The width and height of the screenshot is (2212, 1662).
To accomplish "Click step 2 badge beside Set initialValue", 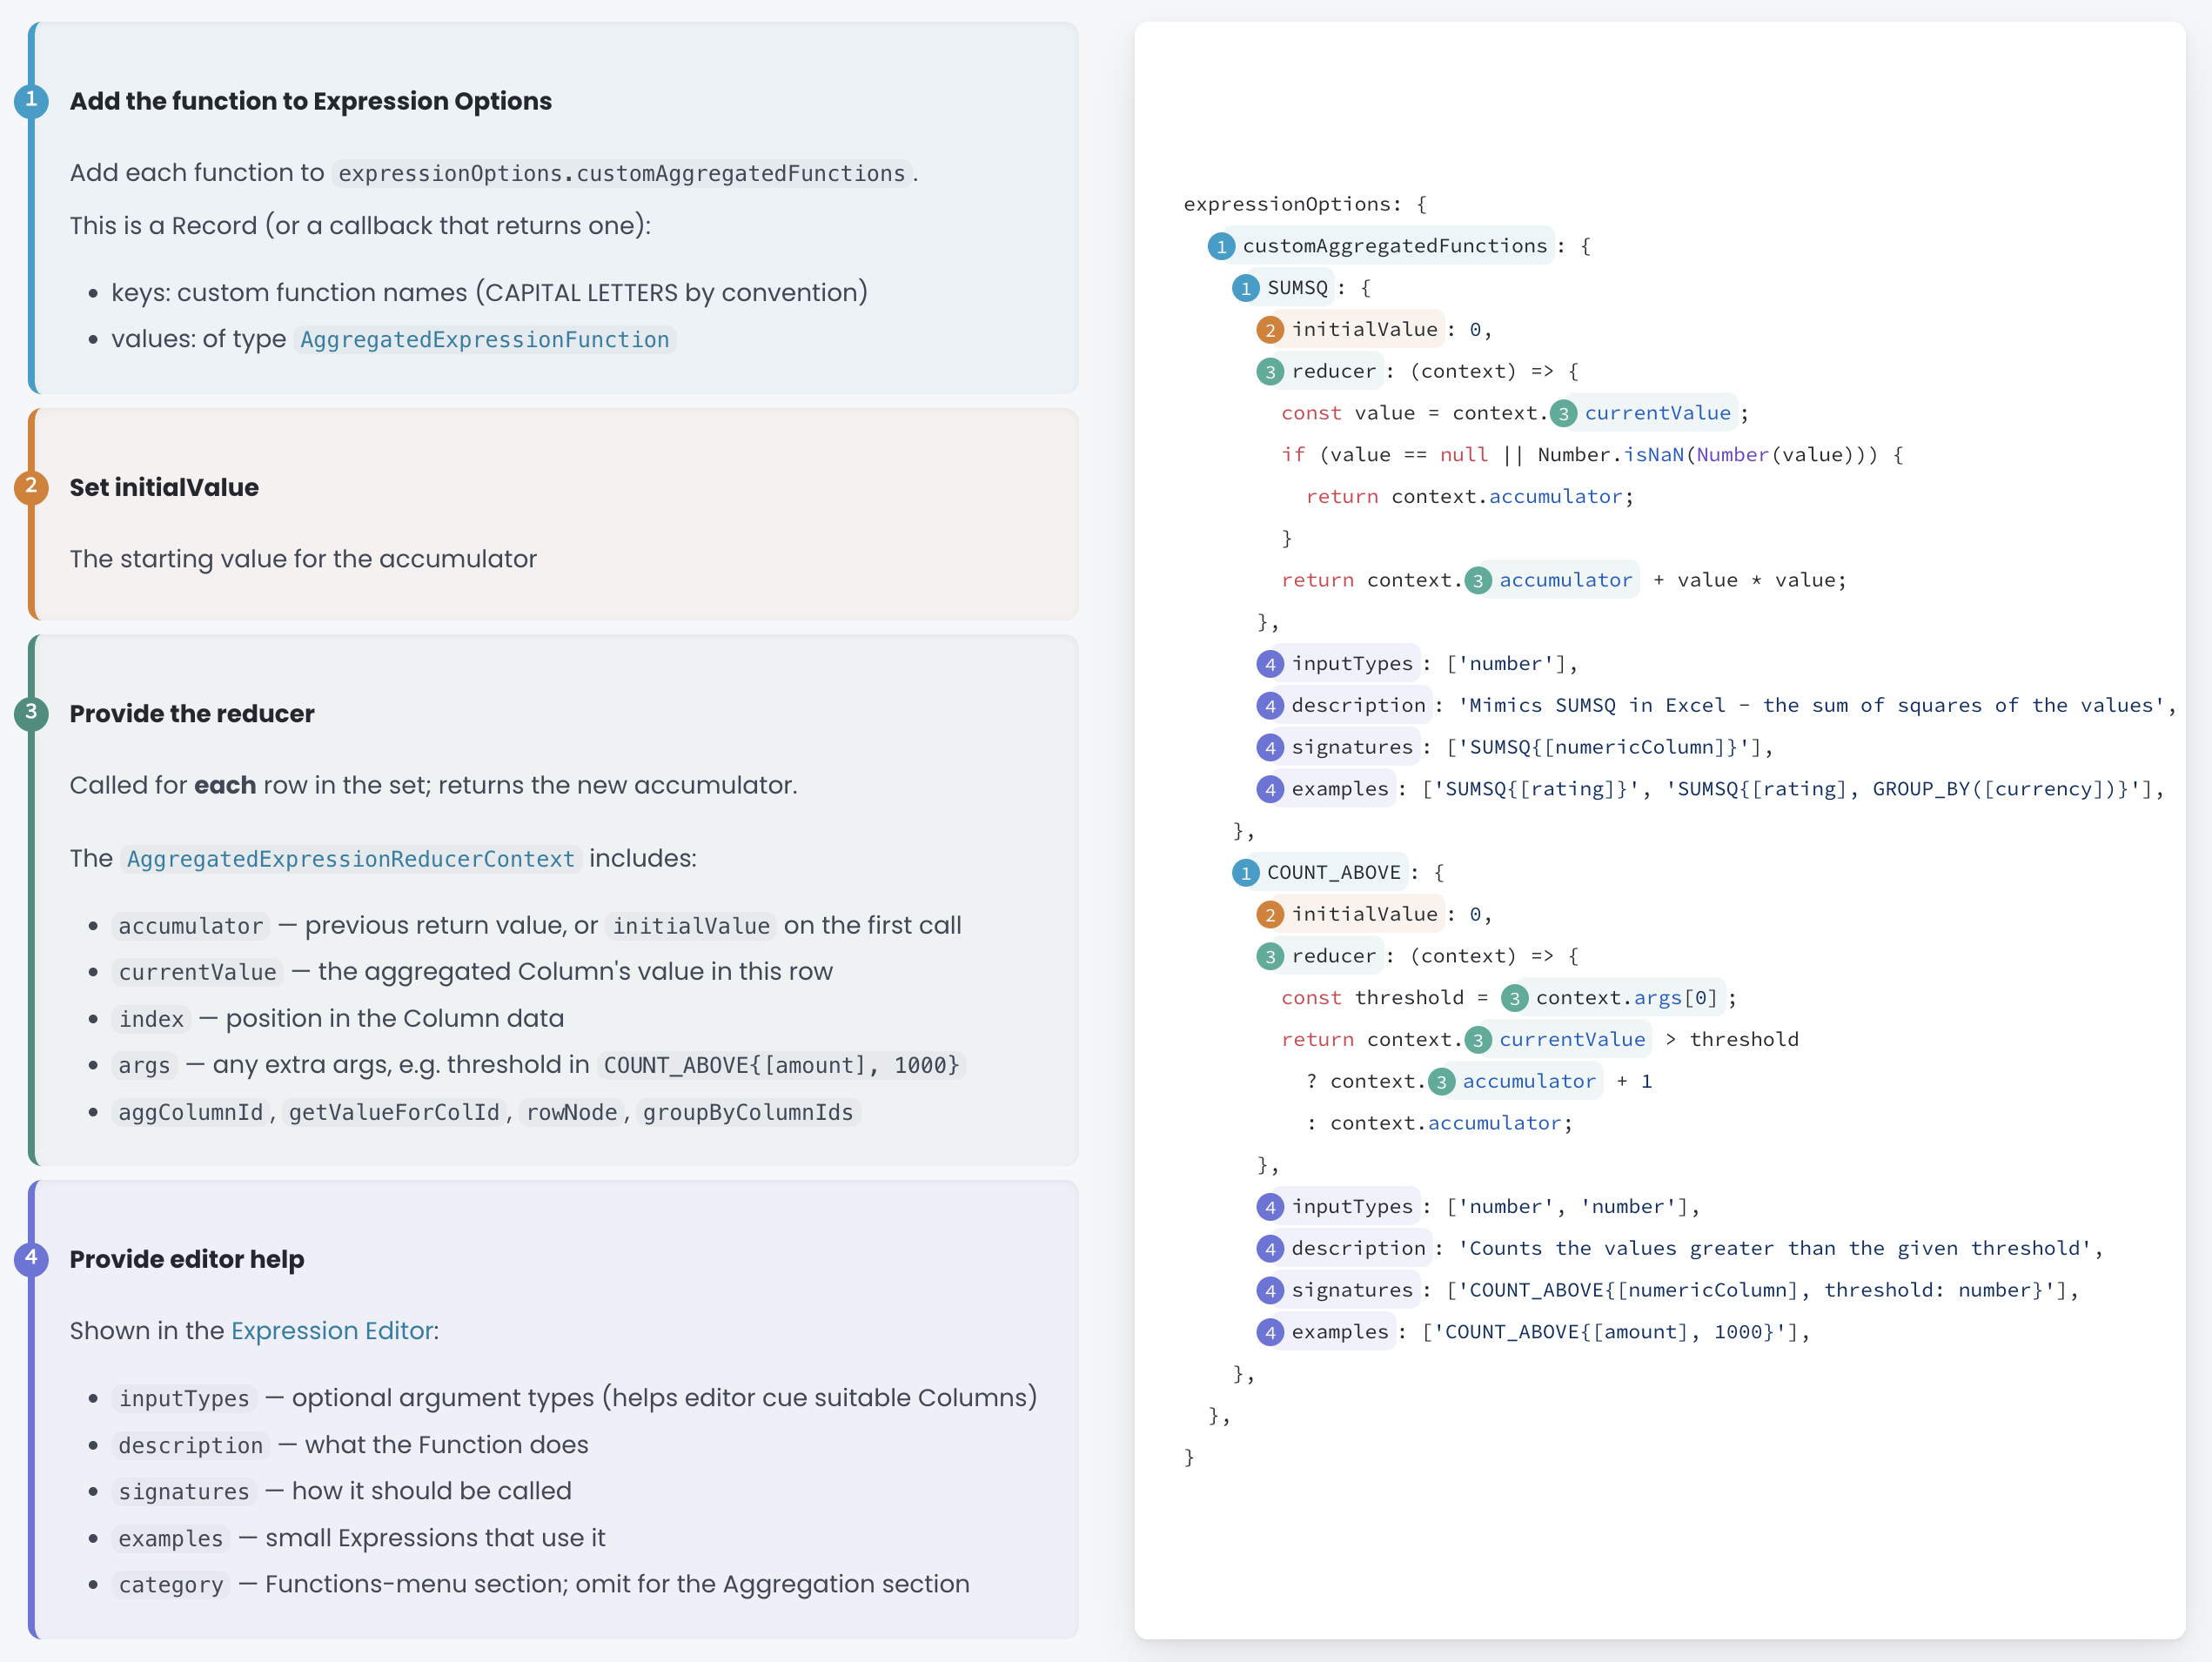I will coord(31,487).
